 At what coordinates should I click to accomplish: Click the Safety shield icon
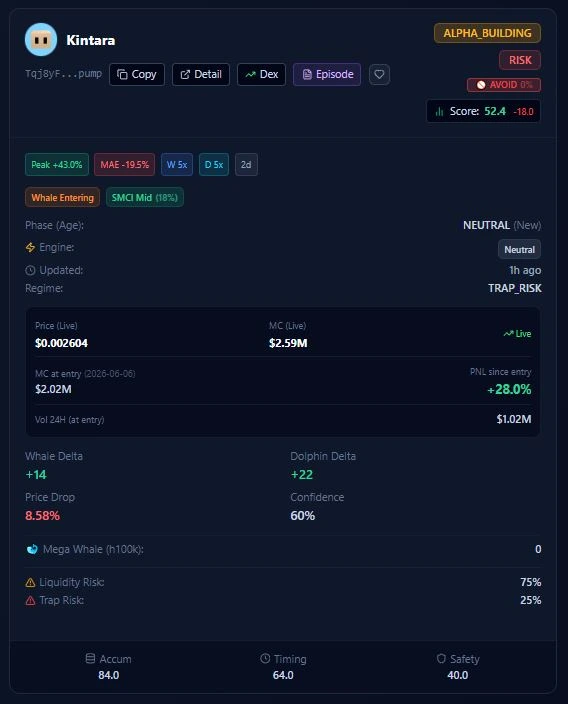(441, 659)
